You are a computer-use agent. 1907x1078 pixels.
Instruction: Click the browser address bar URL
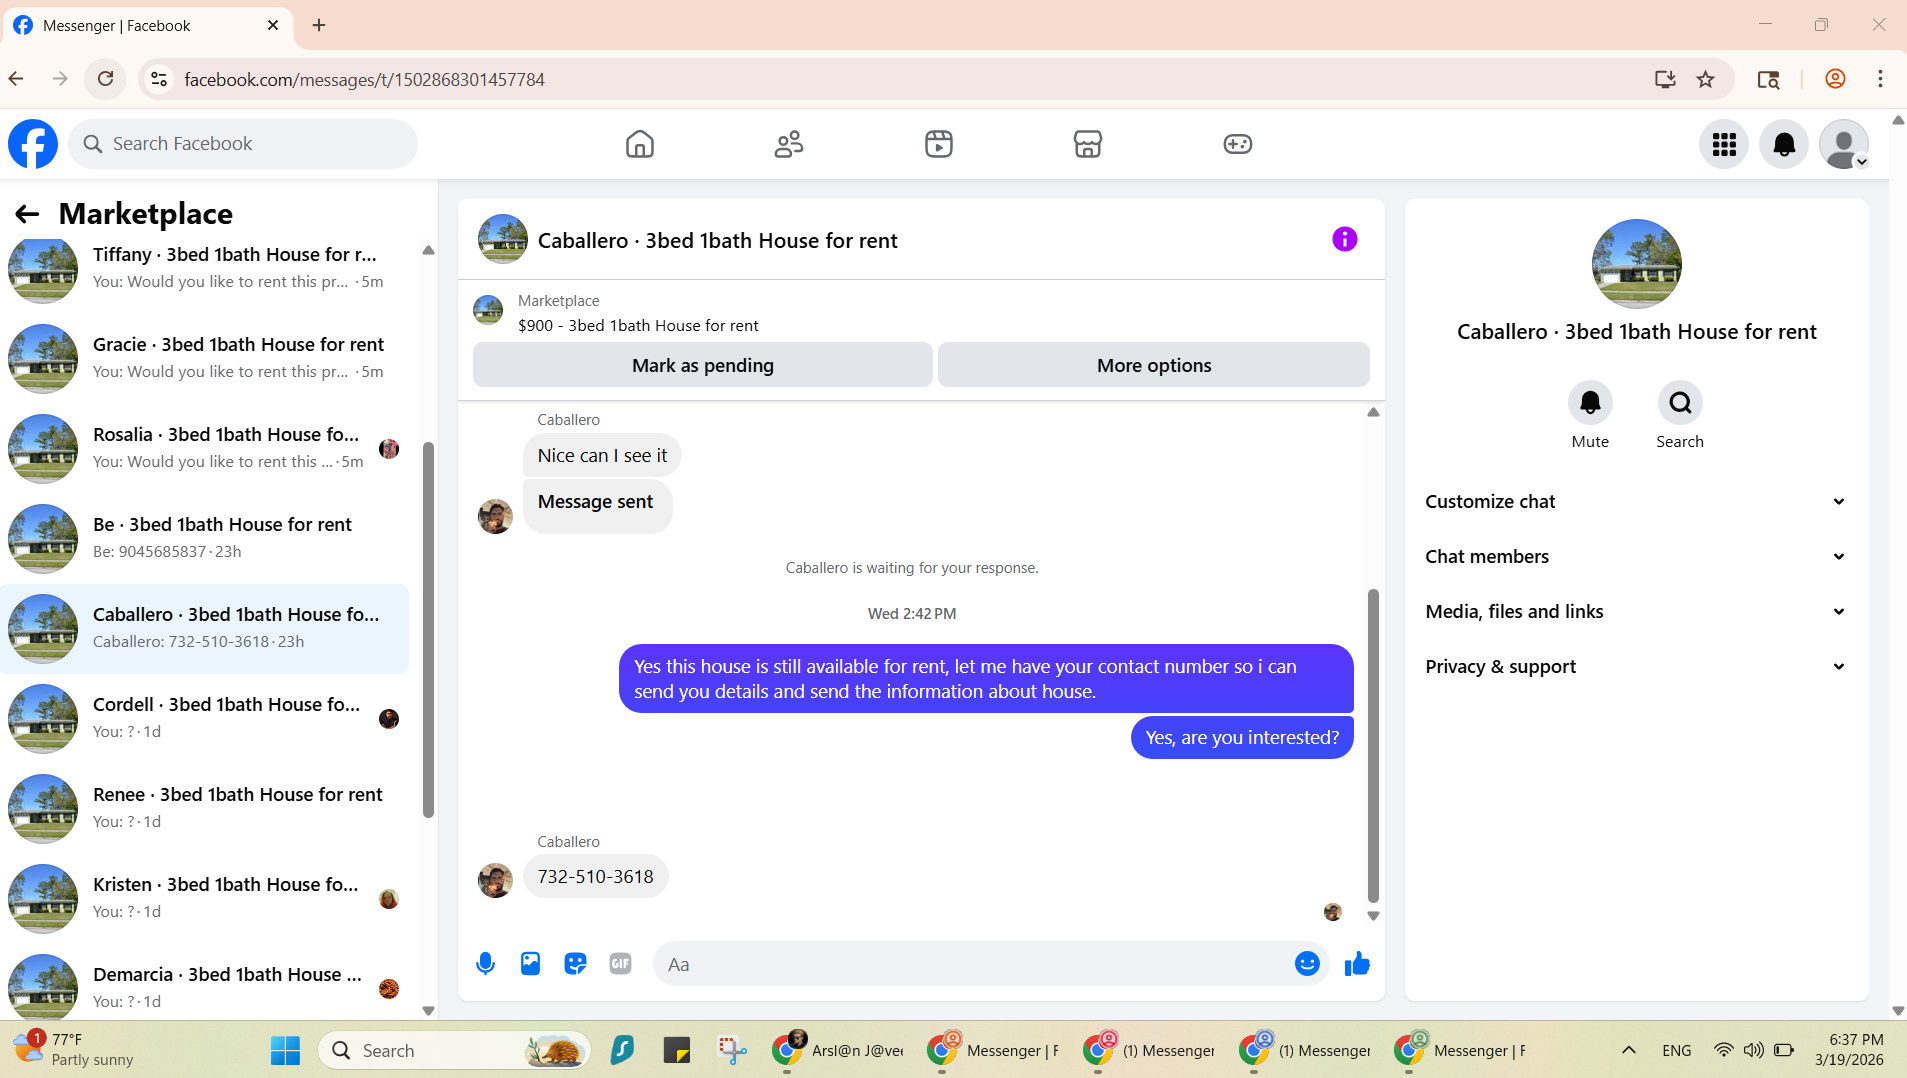coord(364,79)
